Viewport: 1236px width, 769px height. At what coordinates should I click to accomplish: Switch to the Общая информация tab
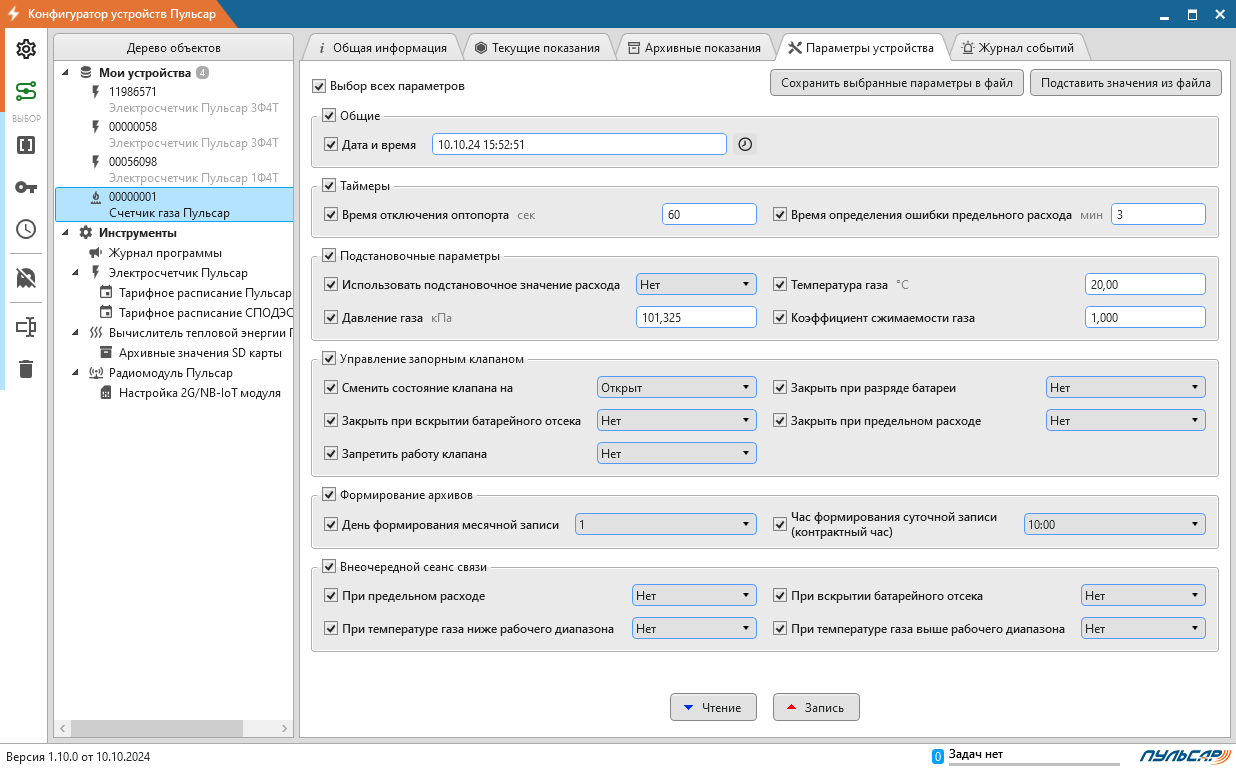[382, 47]
